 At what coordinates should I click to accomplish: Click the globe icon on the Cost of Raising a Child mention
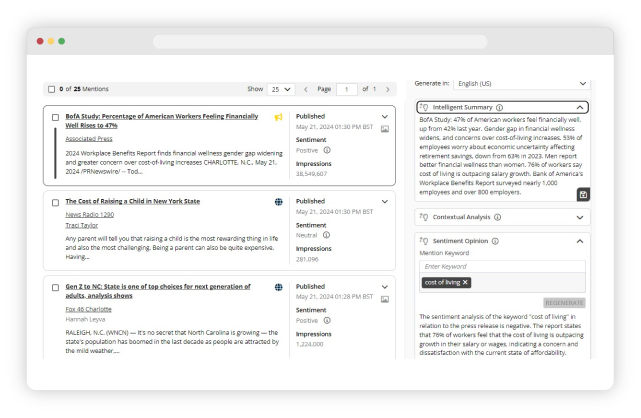(x=279, y=201)
